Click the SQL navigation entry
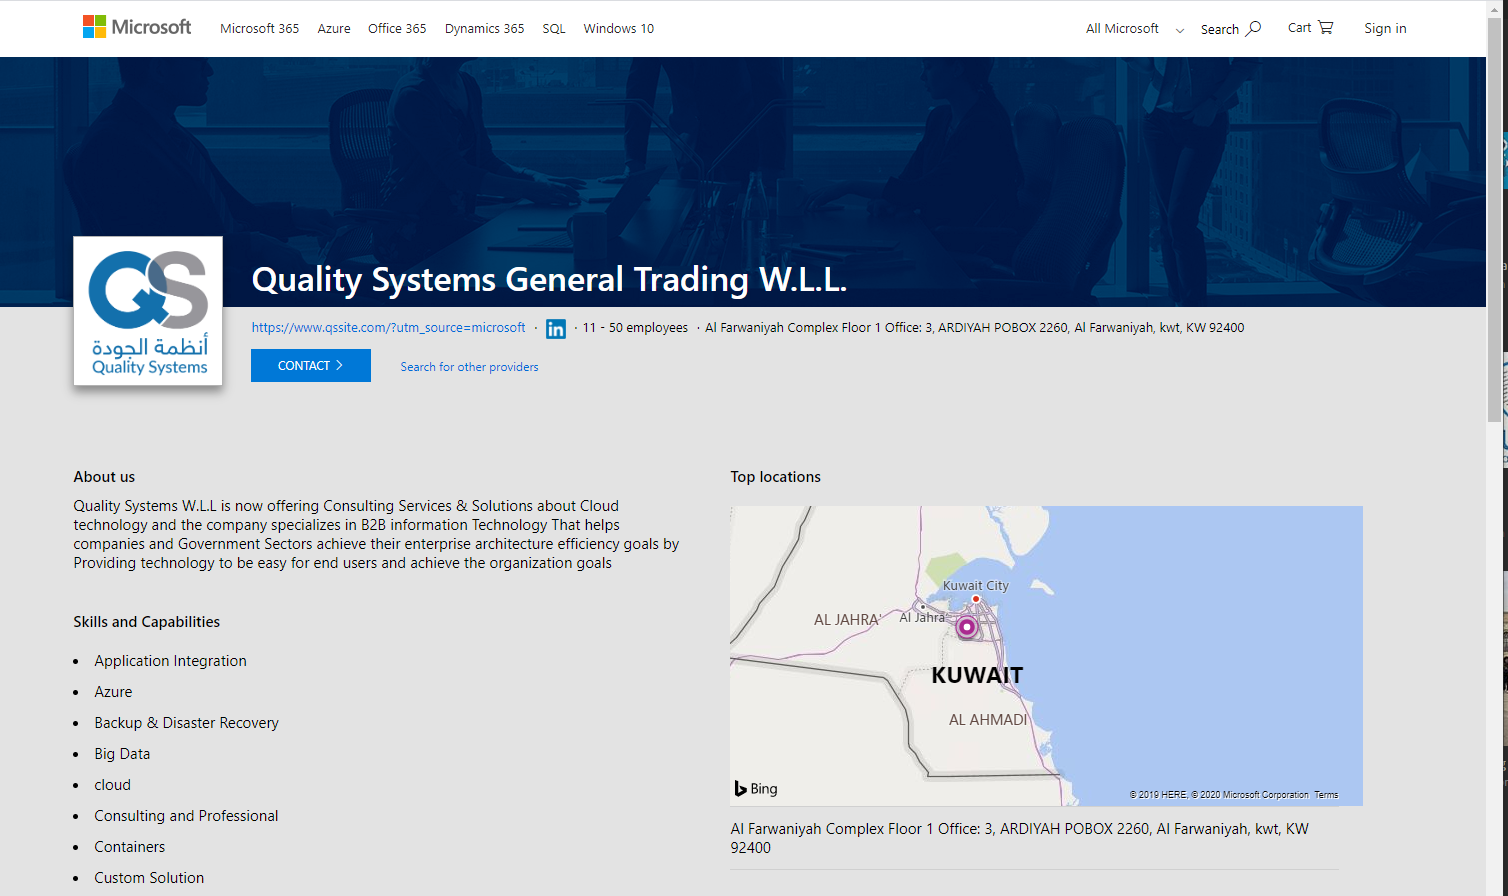The height and width of the screenshot is (896, 1508). pos(553,28)
